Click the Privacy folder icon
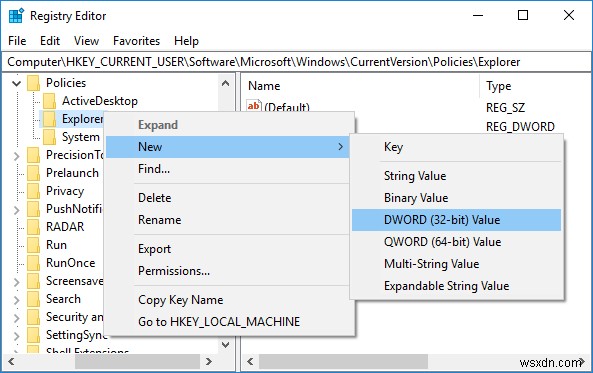Viewport: 593px width, 373px height. click(33, 191)
